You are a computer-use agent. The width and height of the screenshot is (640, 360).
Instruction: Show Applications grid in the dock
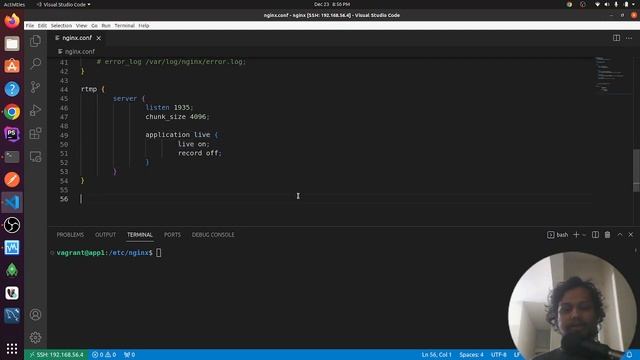point(12,348)
